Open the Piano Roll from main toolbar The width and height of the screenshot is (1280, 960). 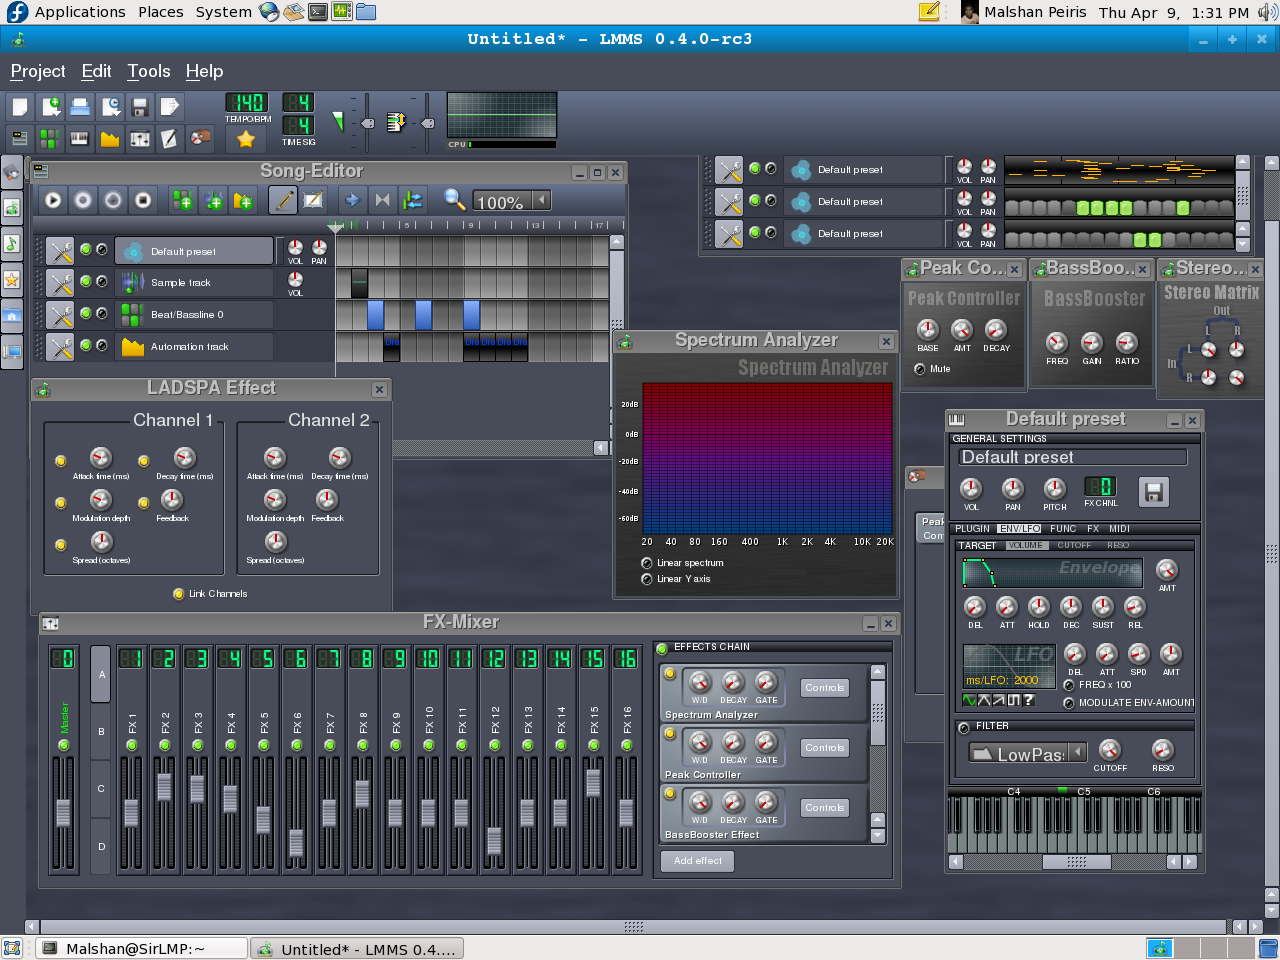[x=80, y=139]
